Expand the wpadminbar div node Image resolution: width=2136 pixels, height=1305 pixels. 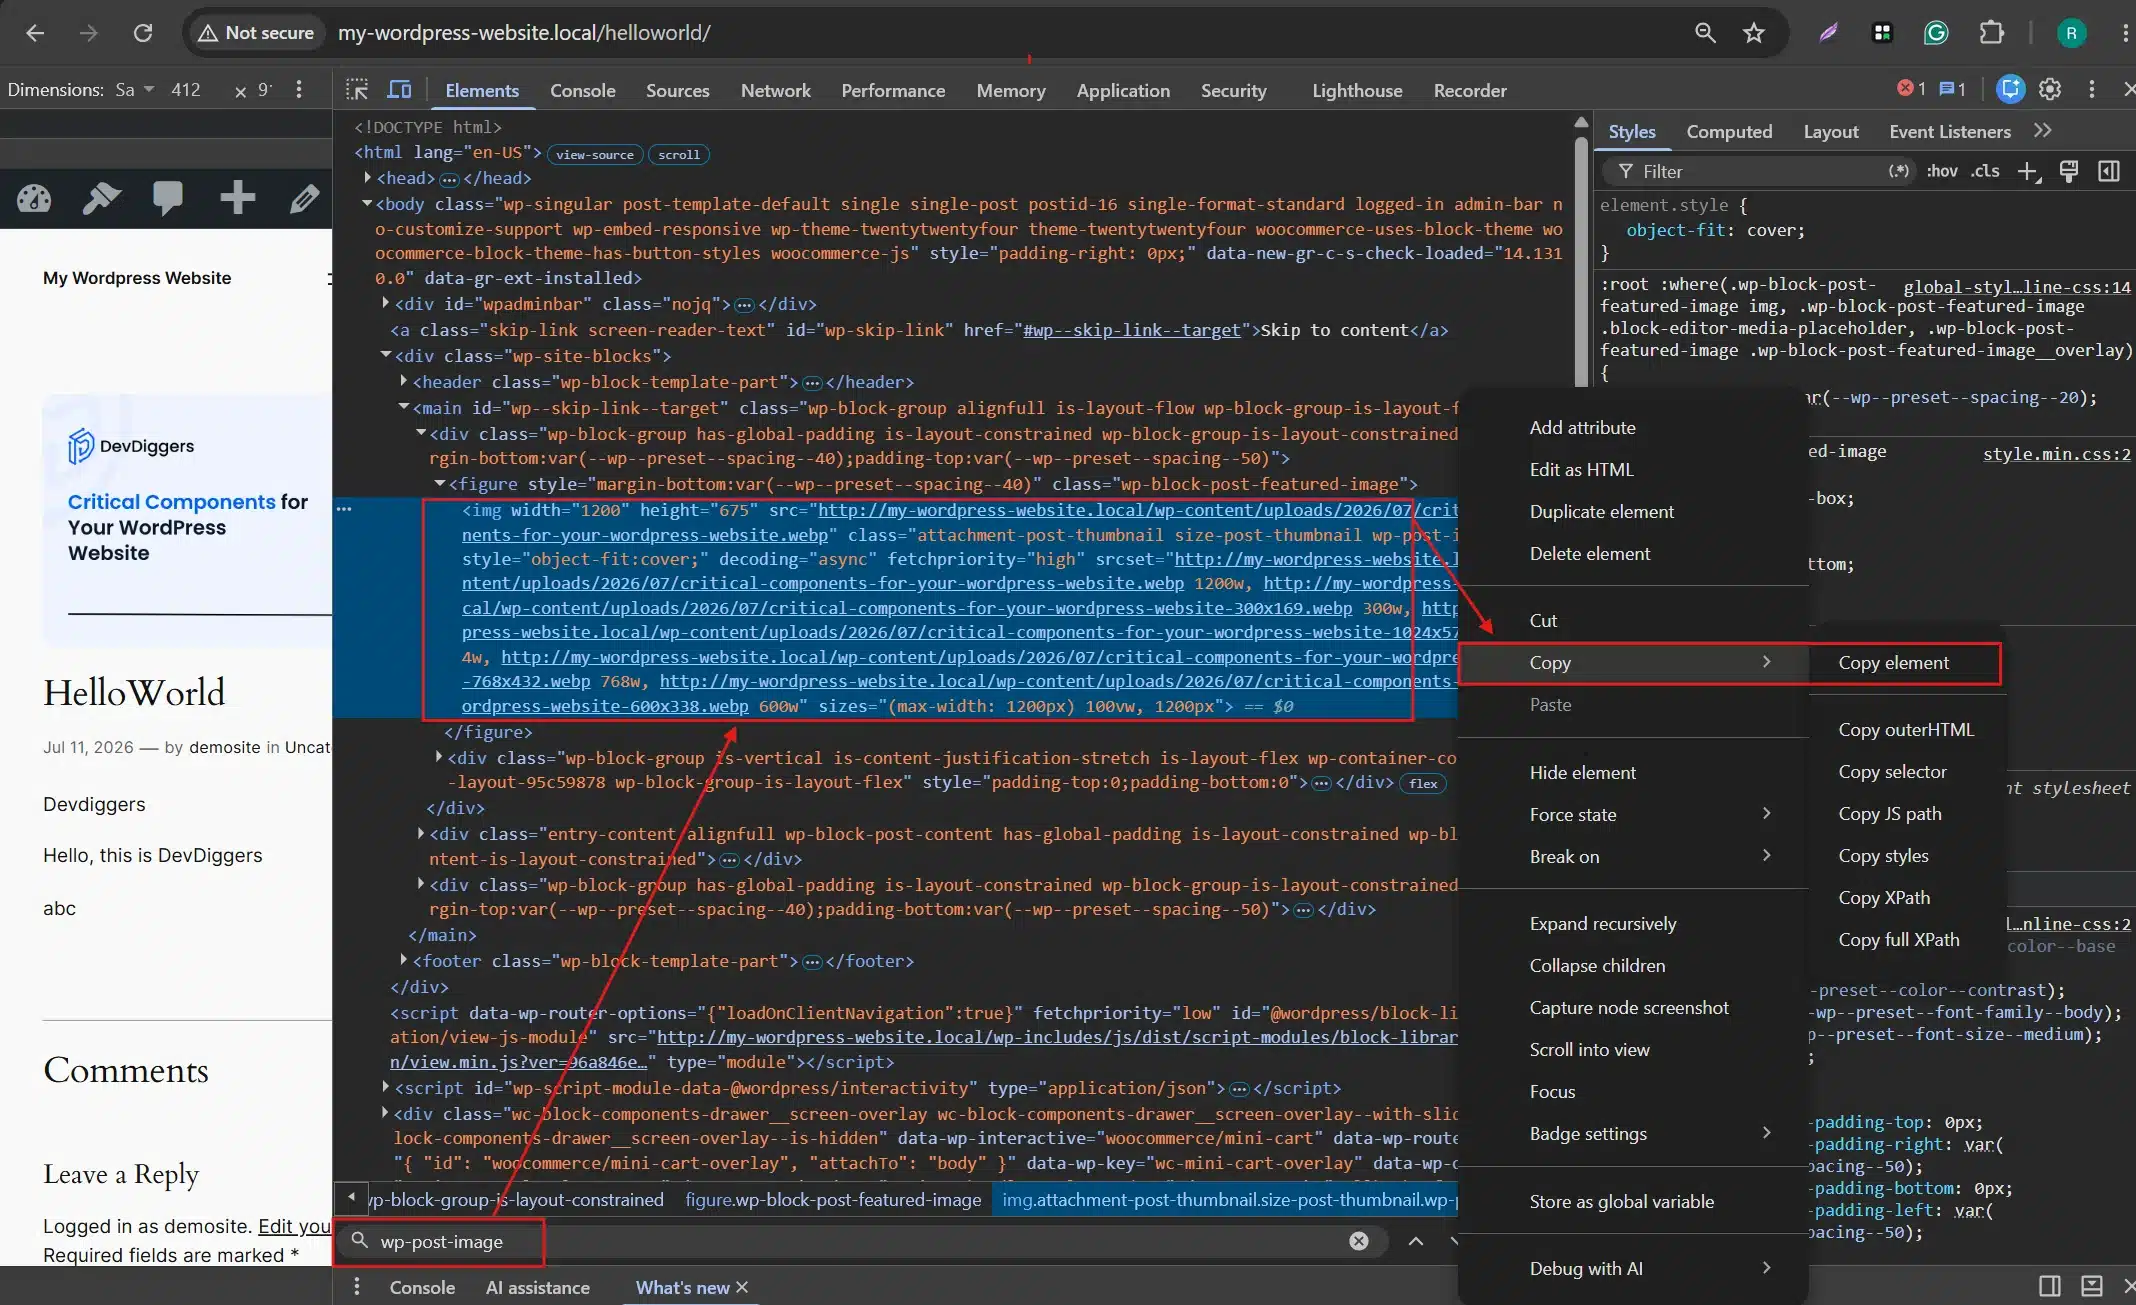385,303
